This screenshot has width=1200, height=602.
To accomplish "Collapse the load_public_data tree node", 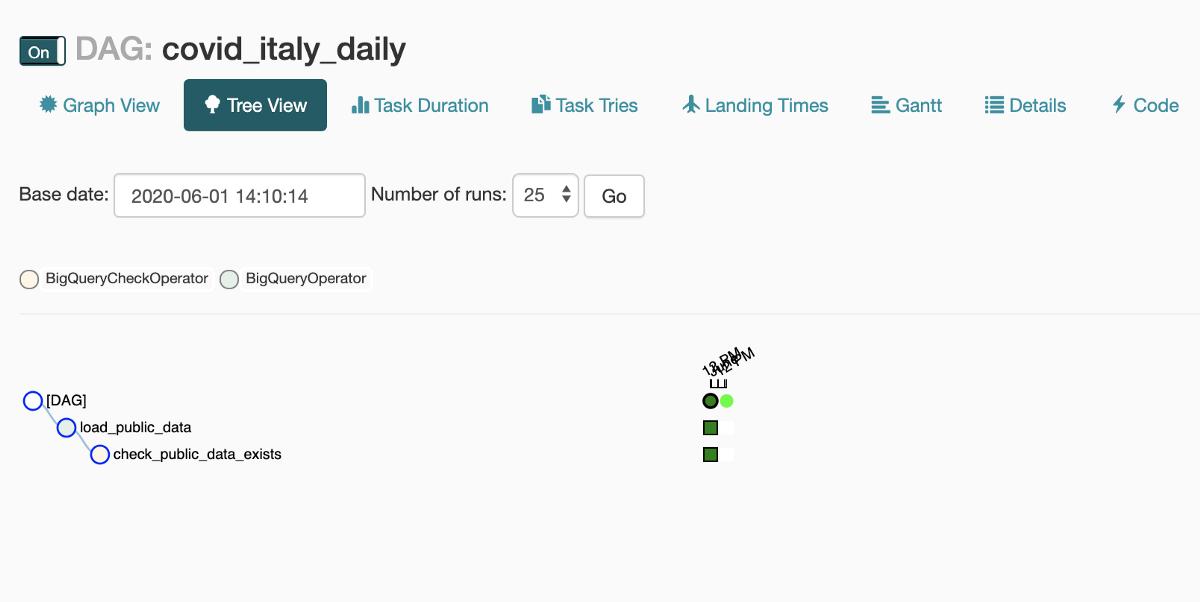I will pyautogui.click(x=66, y=428).
